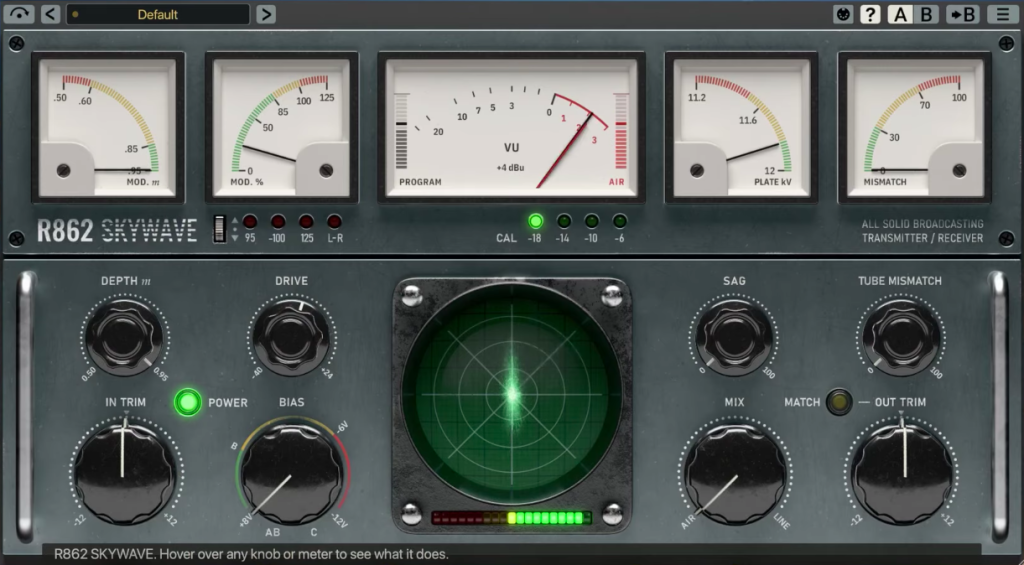Image resolution: width=1024 pixels, height=565 pixels.
Task: Click the PROGRAM label in VU meter
Action: [420, 182]
